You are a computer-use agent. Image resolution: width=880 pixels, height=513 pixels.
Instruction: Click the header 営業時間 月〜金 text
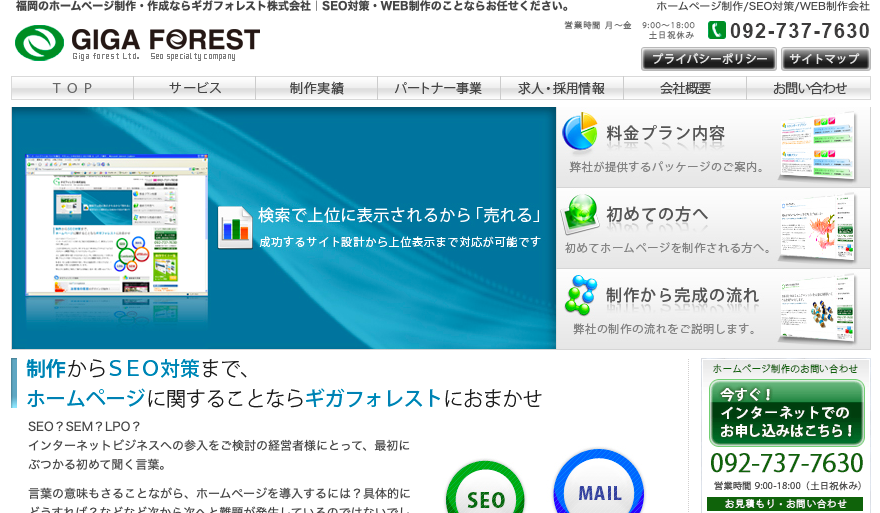pos(598,25)
